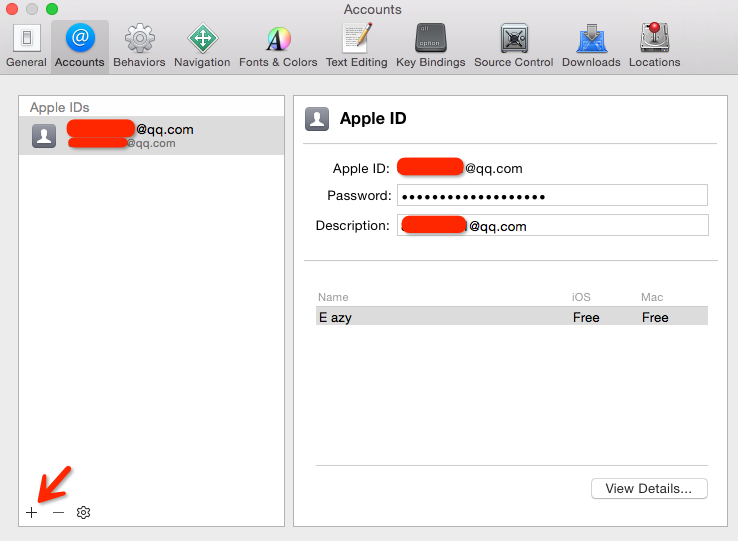
Task: Open Text Editing preferences
Action: (357, 46)
